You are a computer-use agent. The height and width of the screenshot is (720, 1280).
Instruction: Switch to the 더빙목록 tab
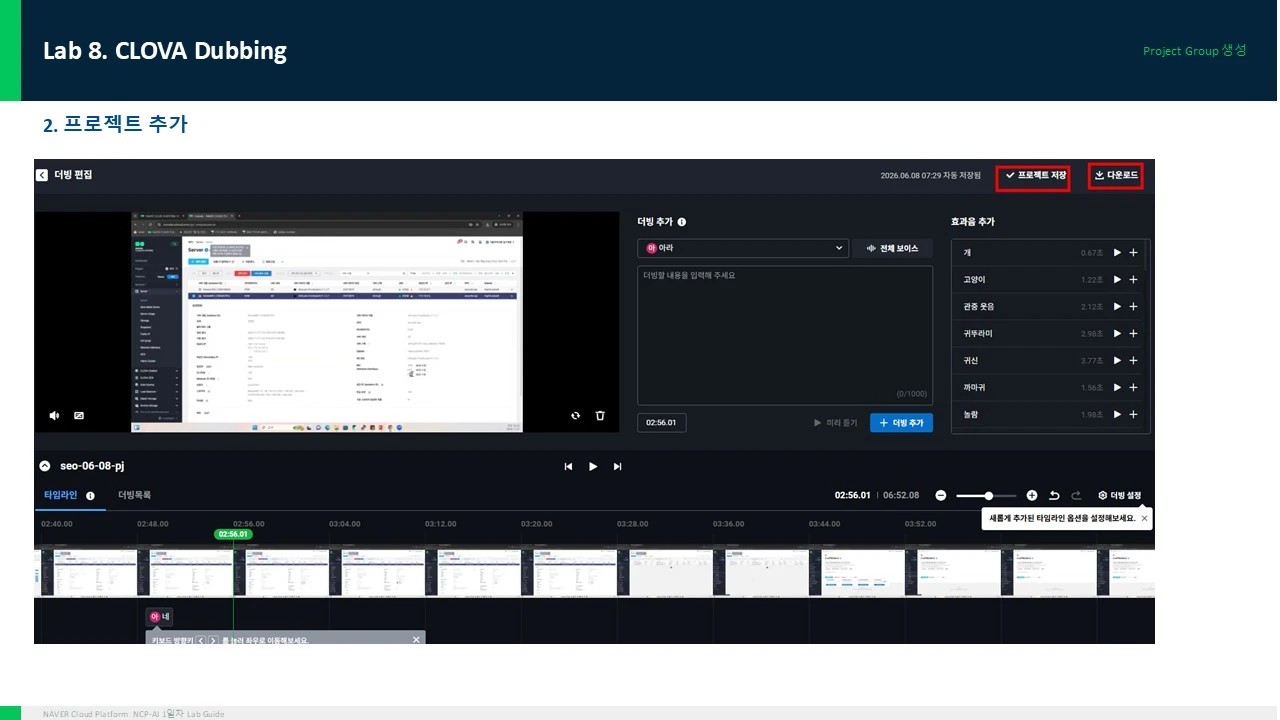pos(134,495)
